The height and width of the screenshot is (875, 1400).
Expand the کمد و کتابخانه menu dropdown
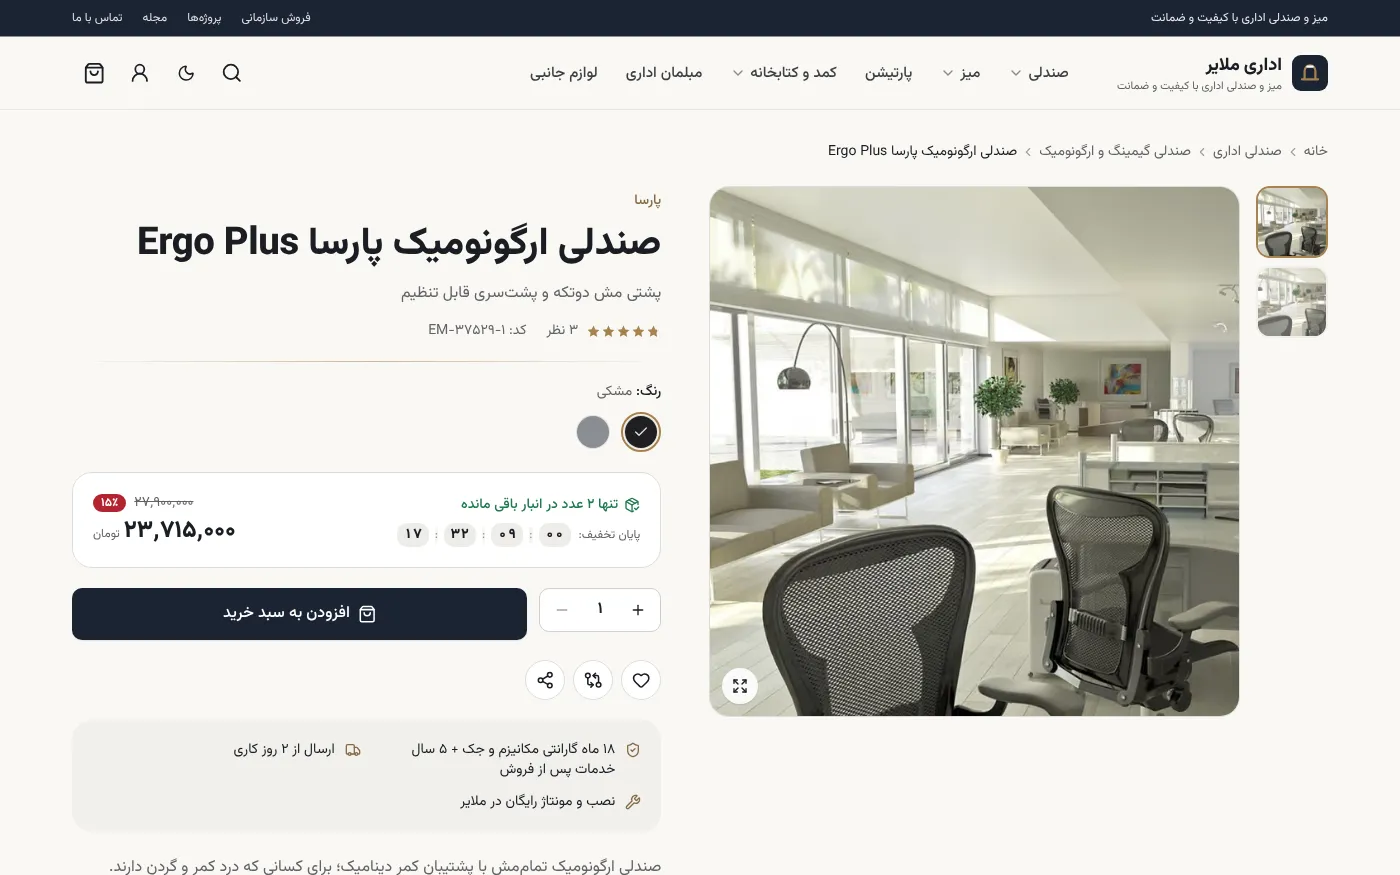[785, 73]
